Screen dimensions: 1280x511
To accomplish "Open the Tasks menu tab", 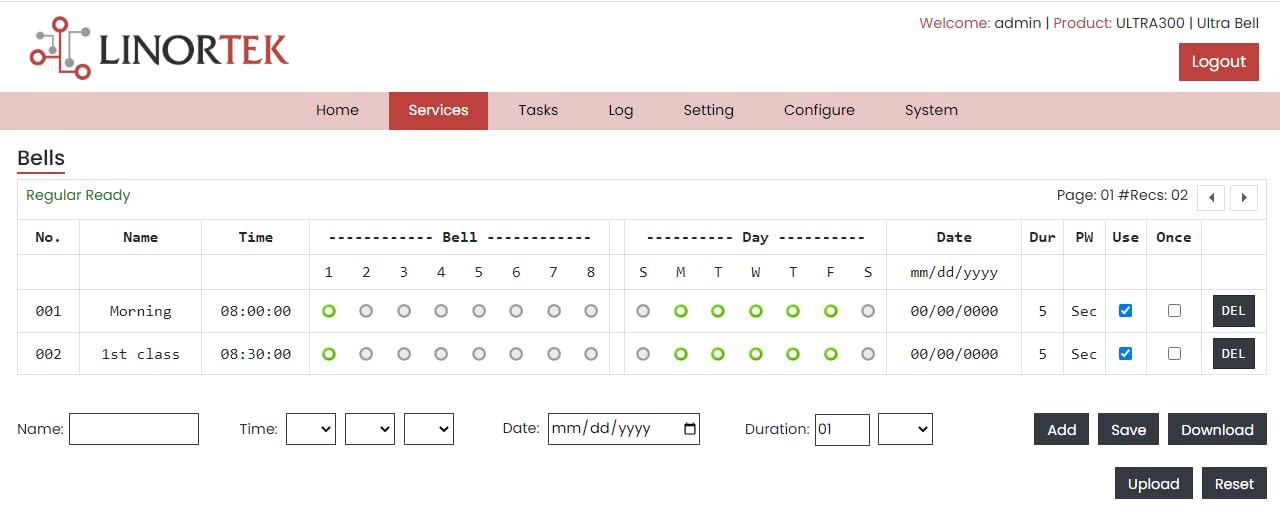I will (x=538, y=111).
